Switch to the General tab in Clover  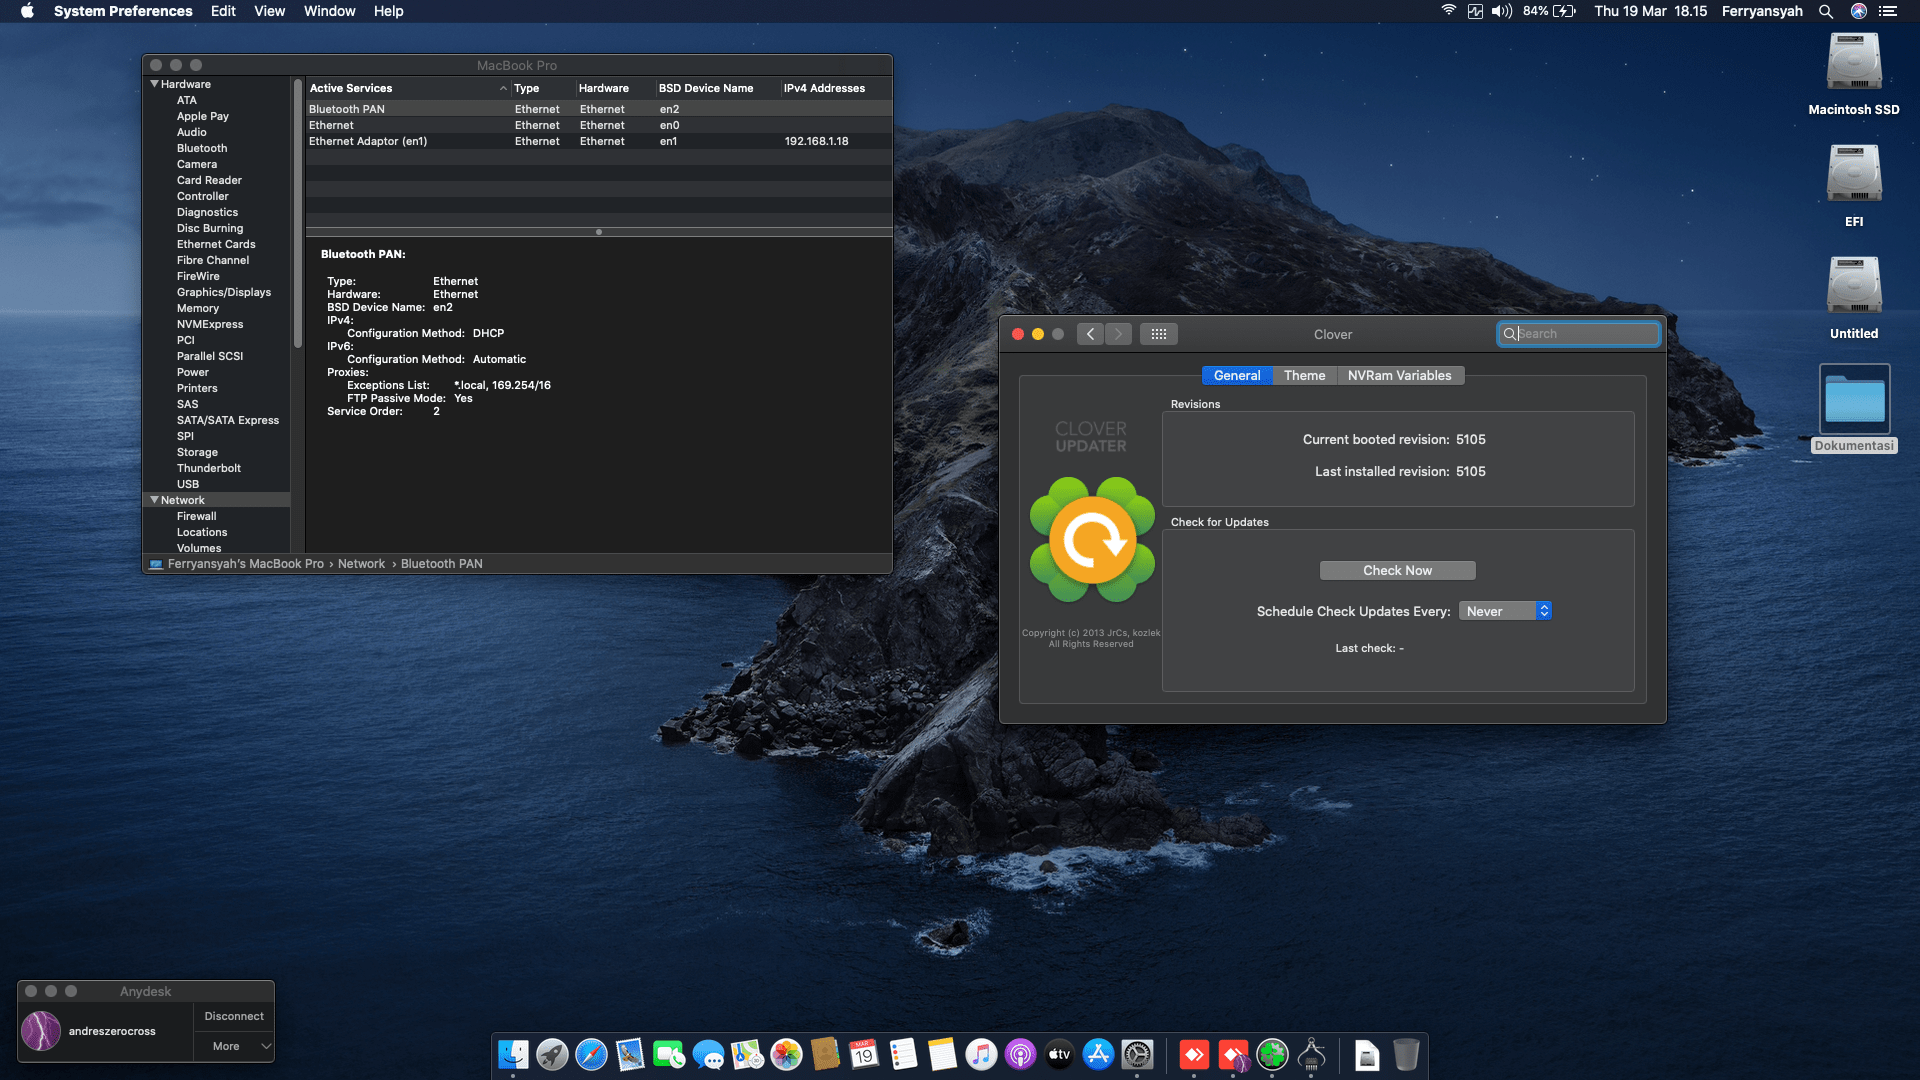pyautogui.click(x=1237, y=375)
